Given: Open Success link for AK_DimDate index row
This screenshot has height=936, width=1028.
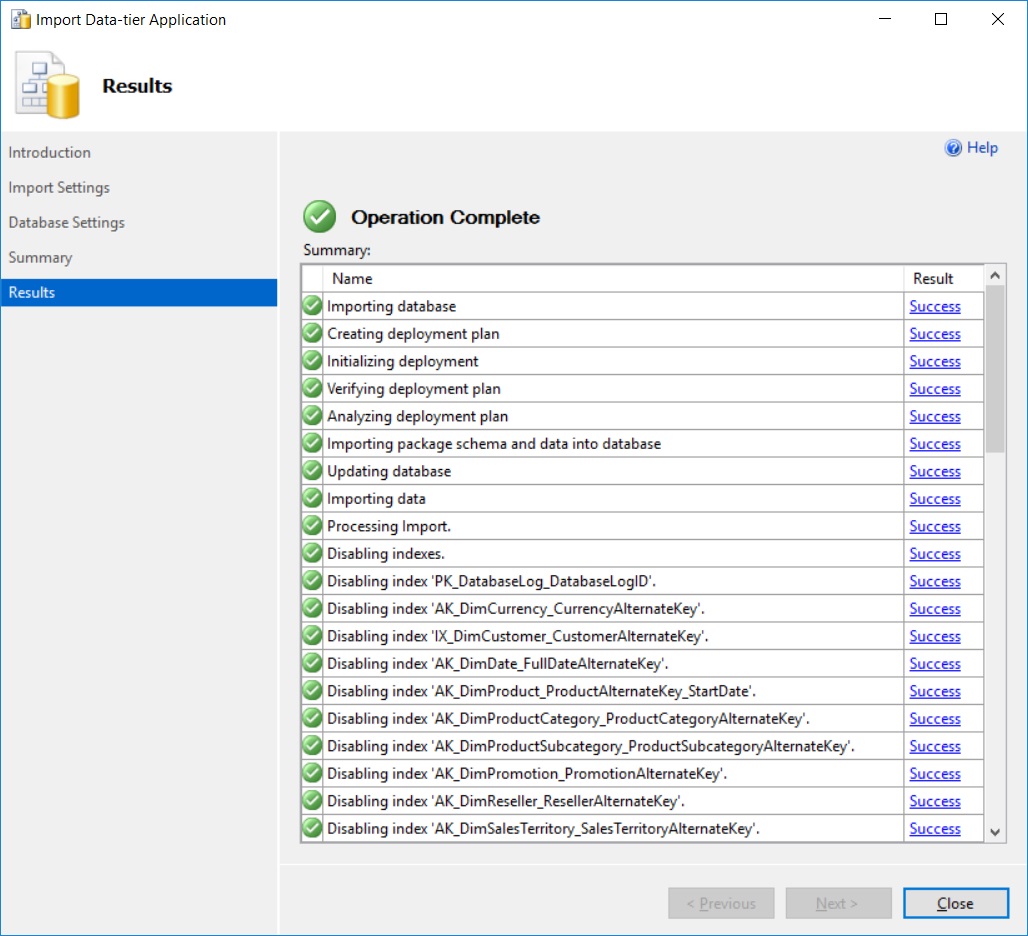Looking at the screenshot, I should [935, 664].
